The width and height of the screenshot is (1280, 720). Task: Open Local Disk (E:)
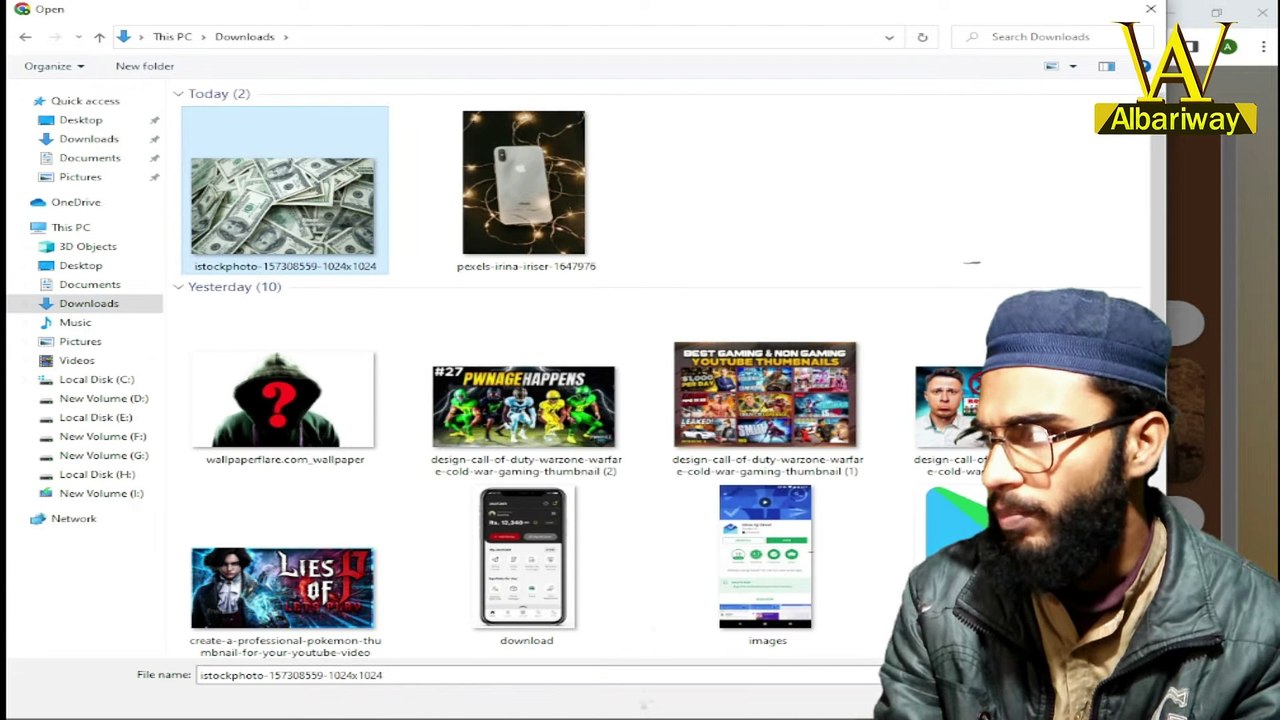pos(95,417)
